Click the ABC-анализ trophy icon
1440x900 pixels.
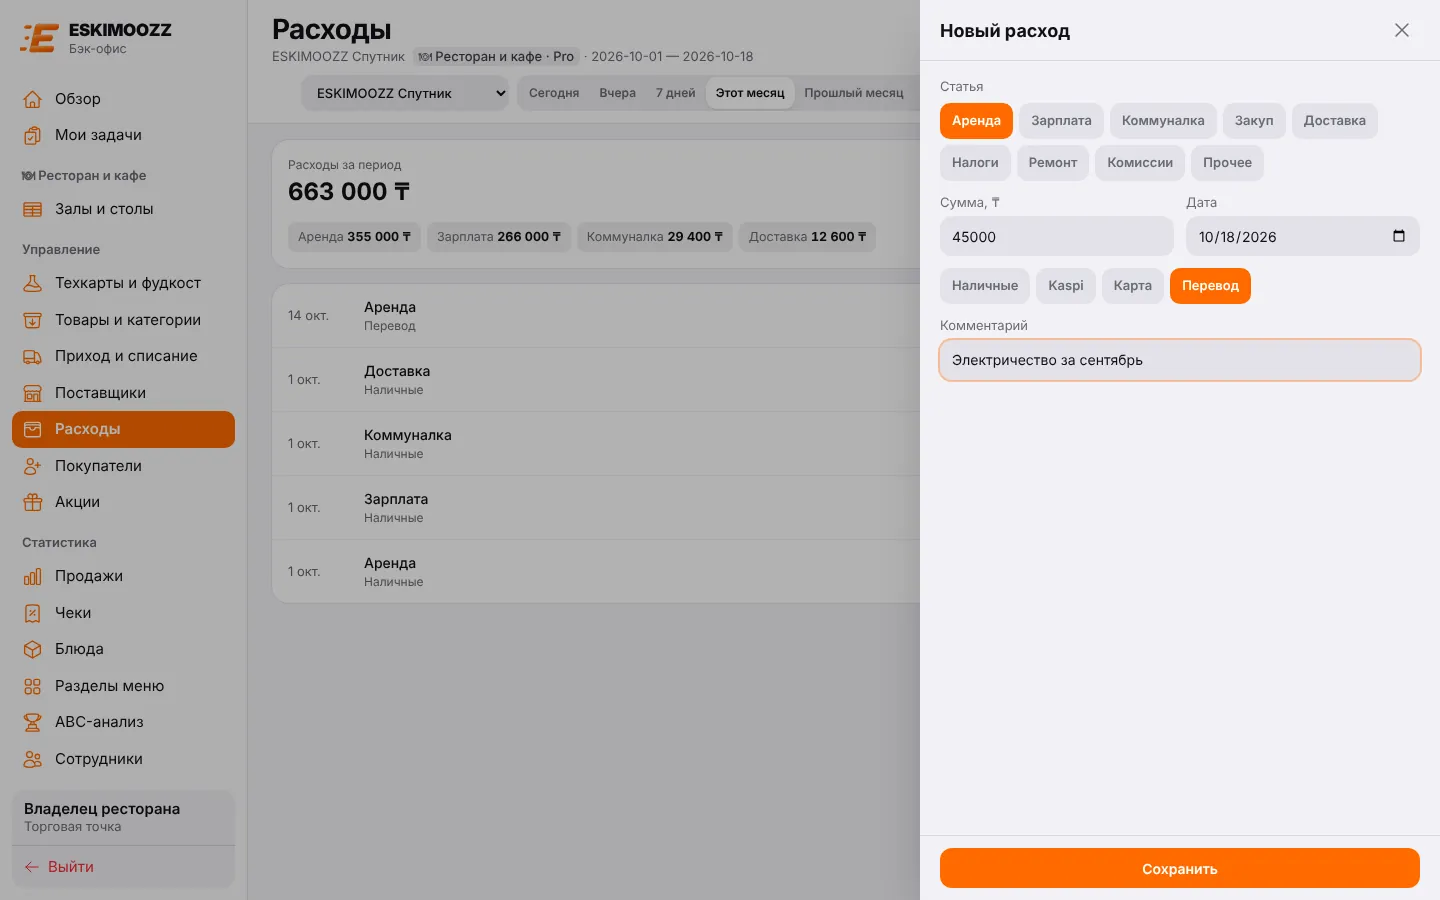(x=33, y=722)
